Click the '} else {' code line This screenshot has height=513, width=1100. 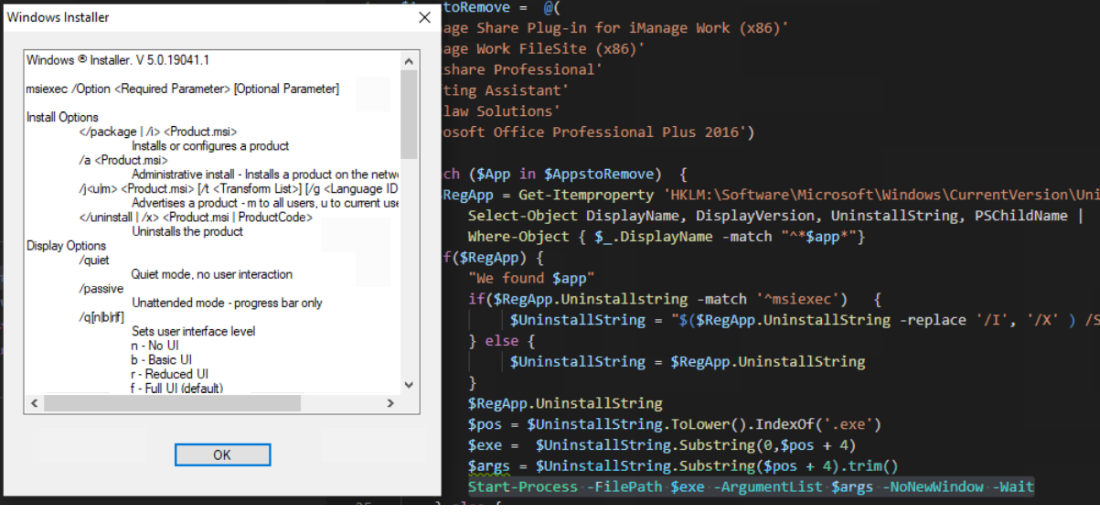(502, 341)
